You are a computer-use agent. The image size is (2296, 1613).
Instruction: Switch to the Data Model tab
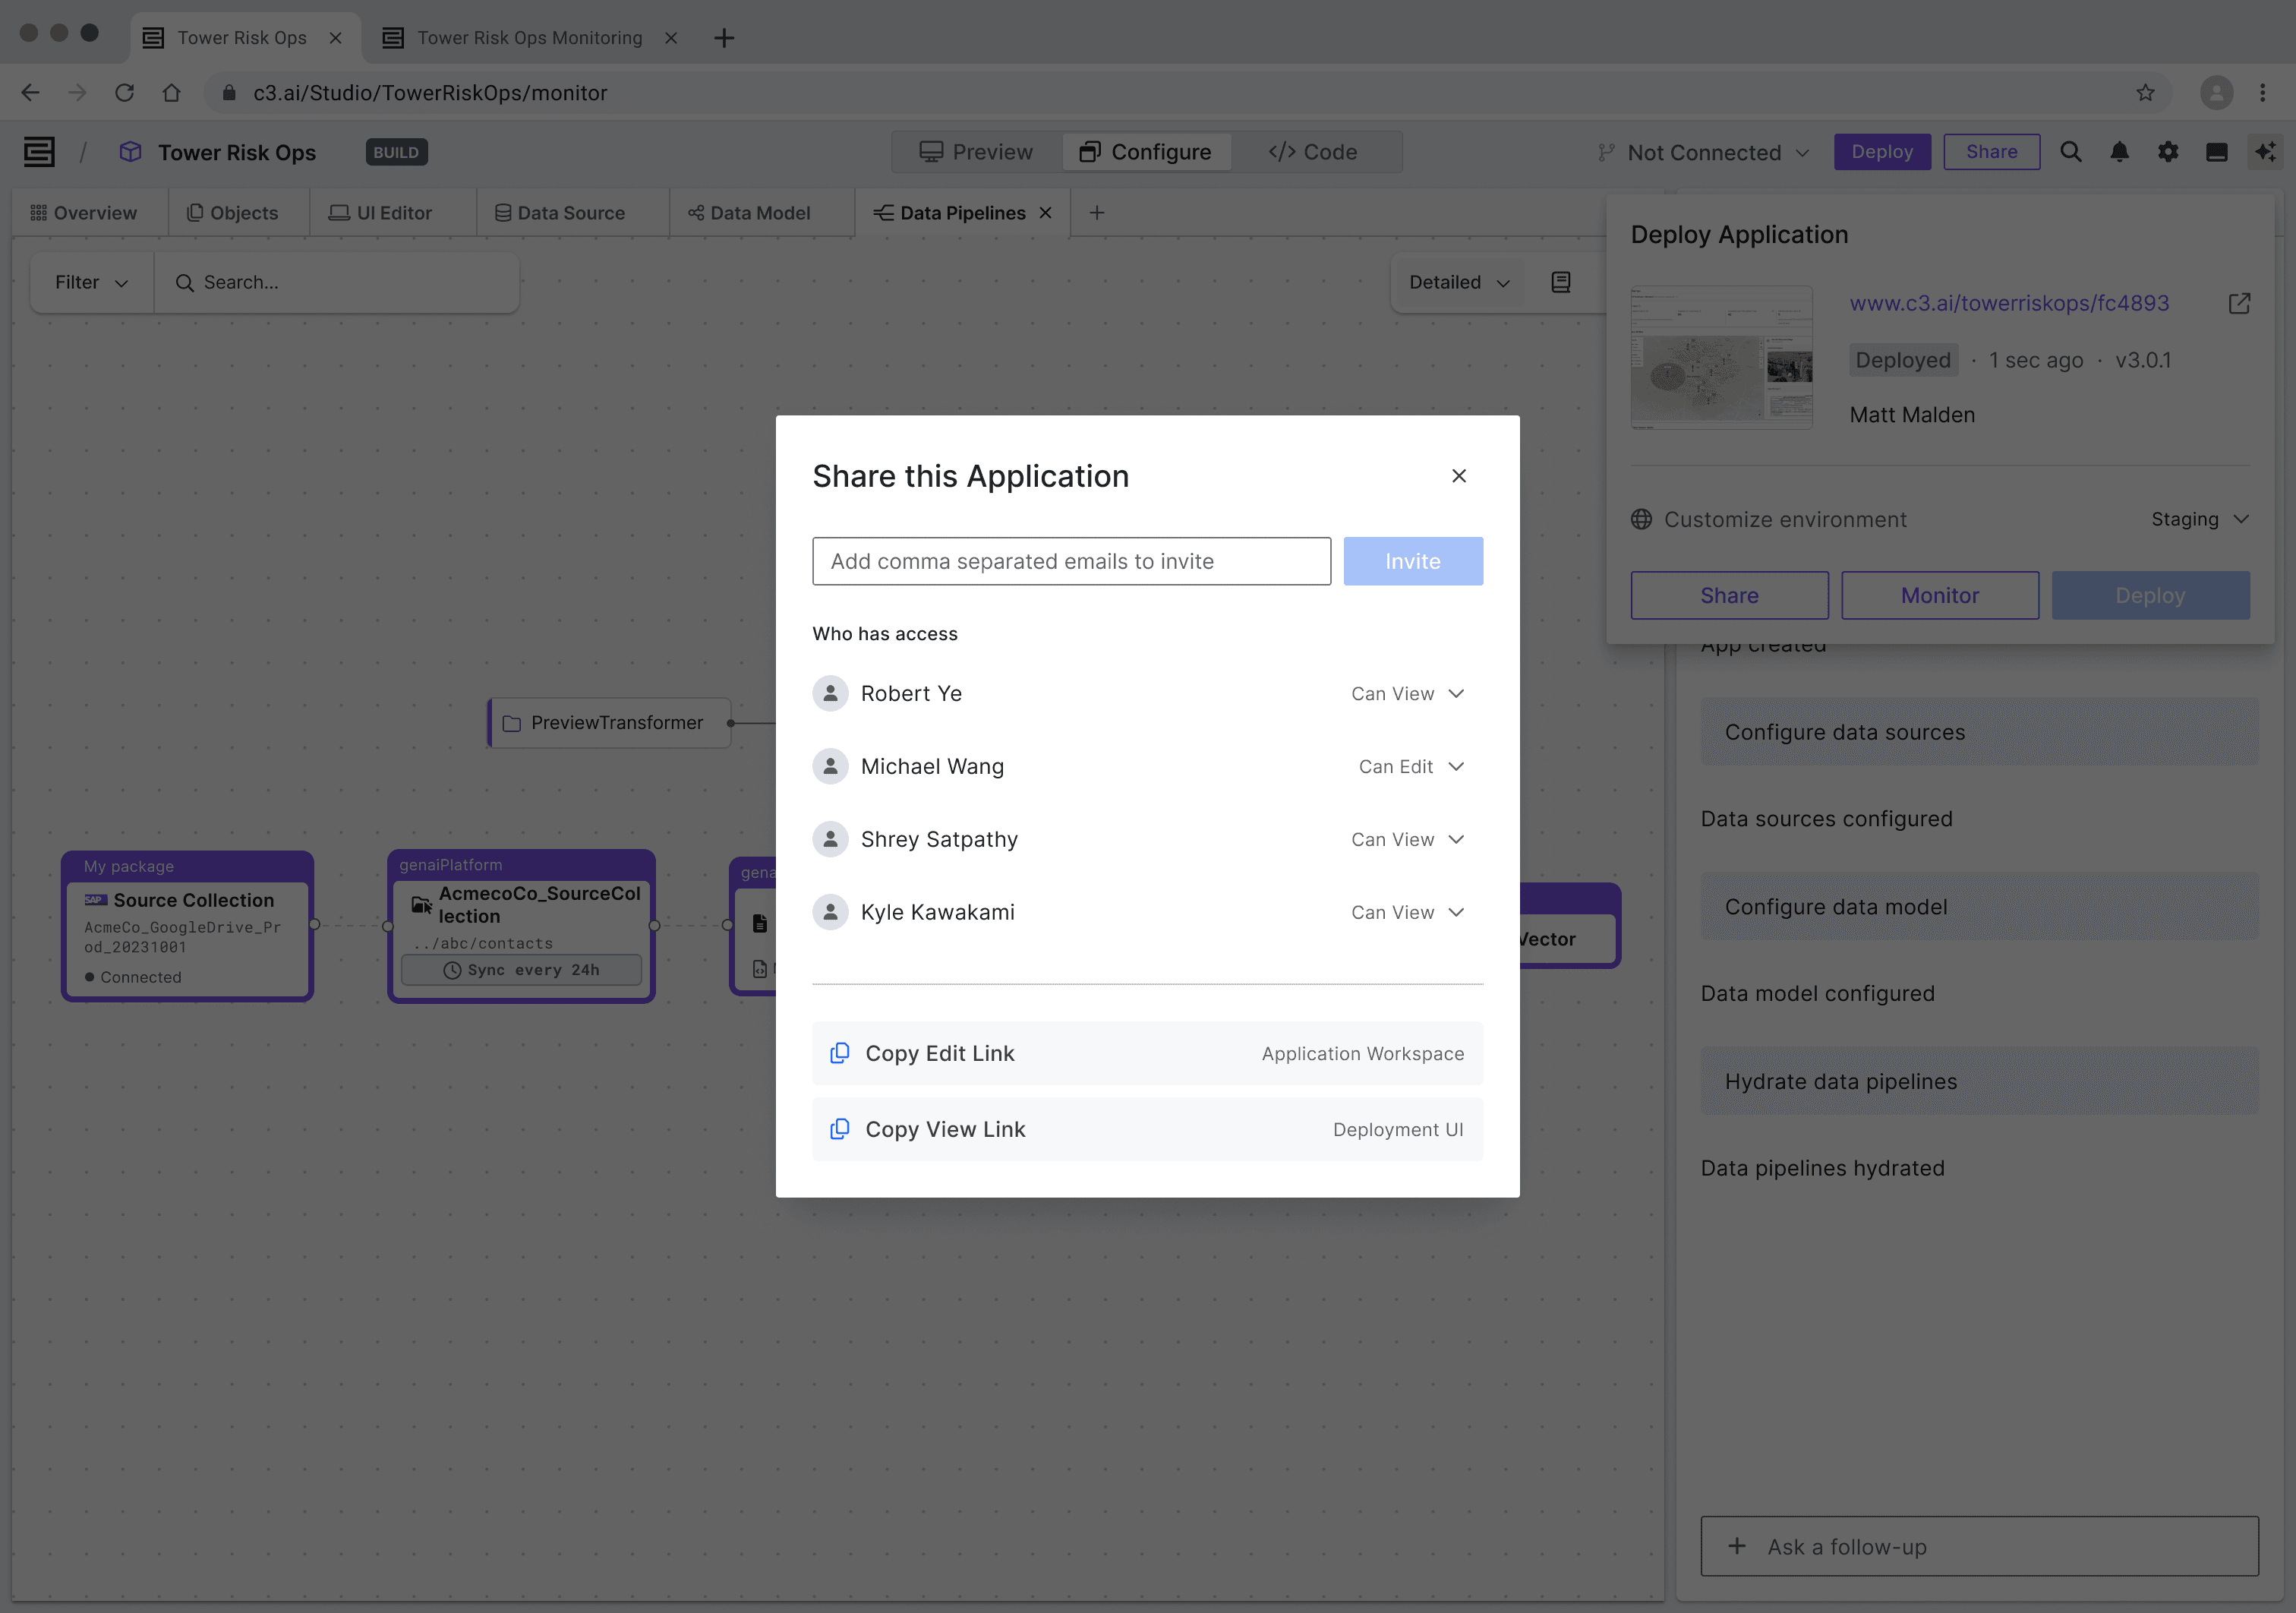click(749, 213)
